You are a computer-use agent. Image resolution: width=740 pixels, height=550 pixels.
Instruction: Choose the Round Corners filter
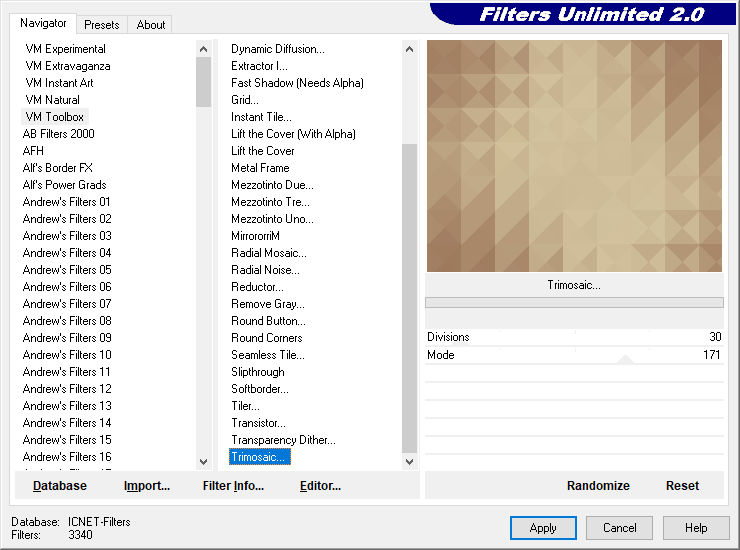click(267, 338)
